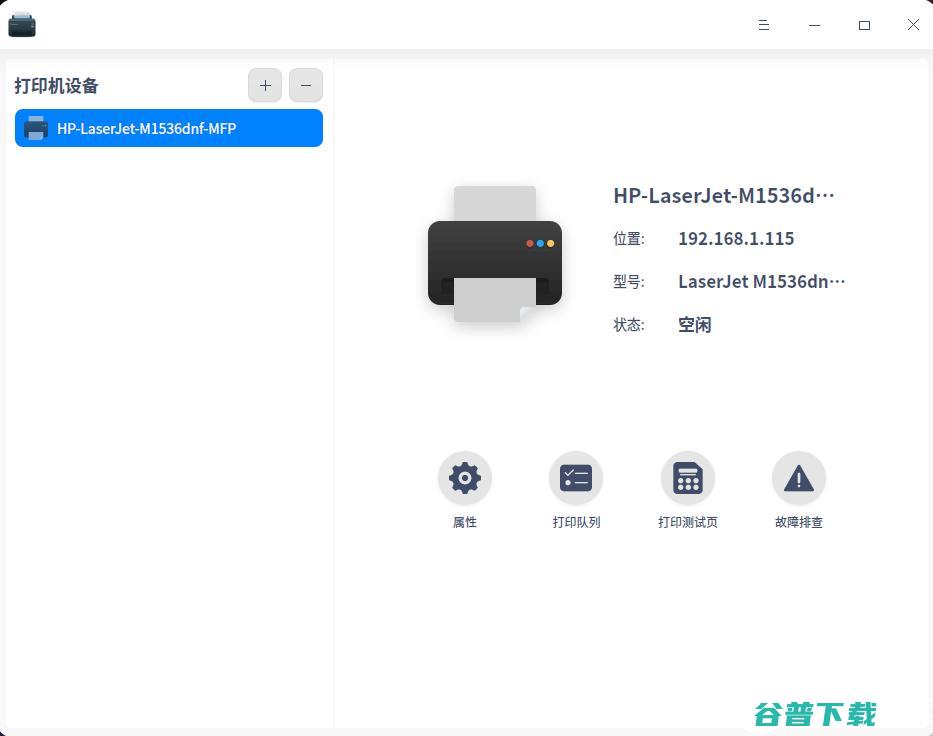Viewport: 933px width, 736px height.
Task: Click the printer app icon in title bar
Action: click(22, 24)
